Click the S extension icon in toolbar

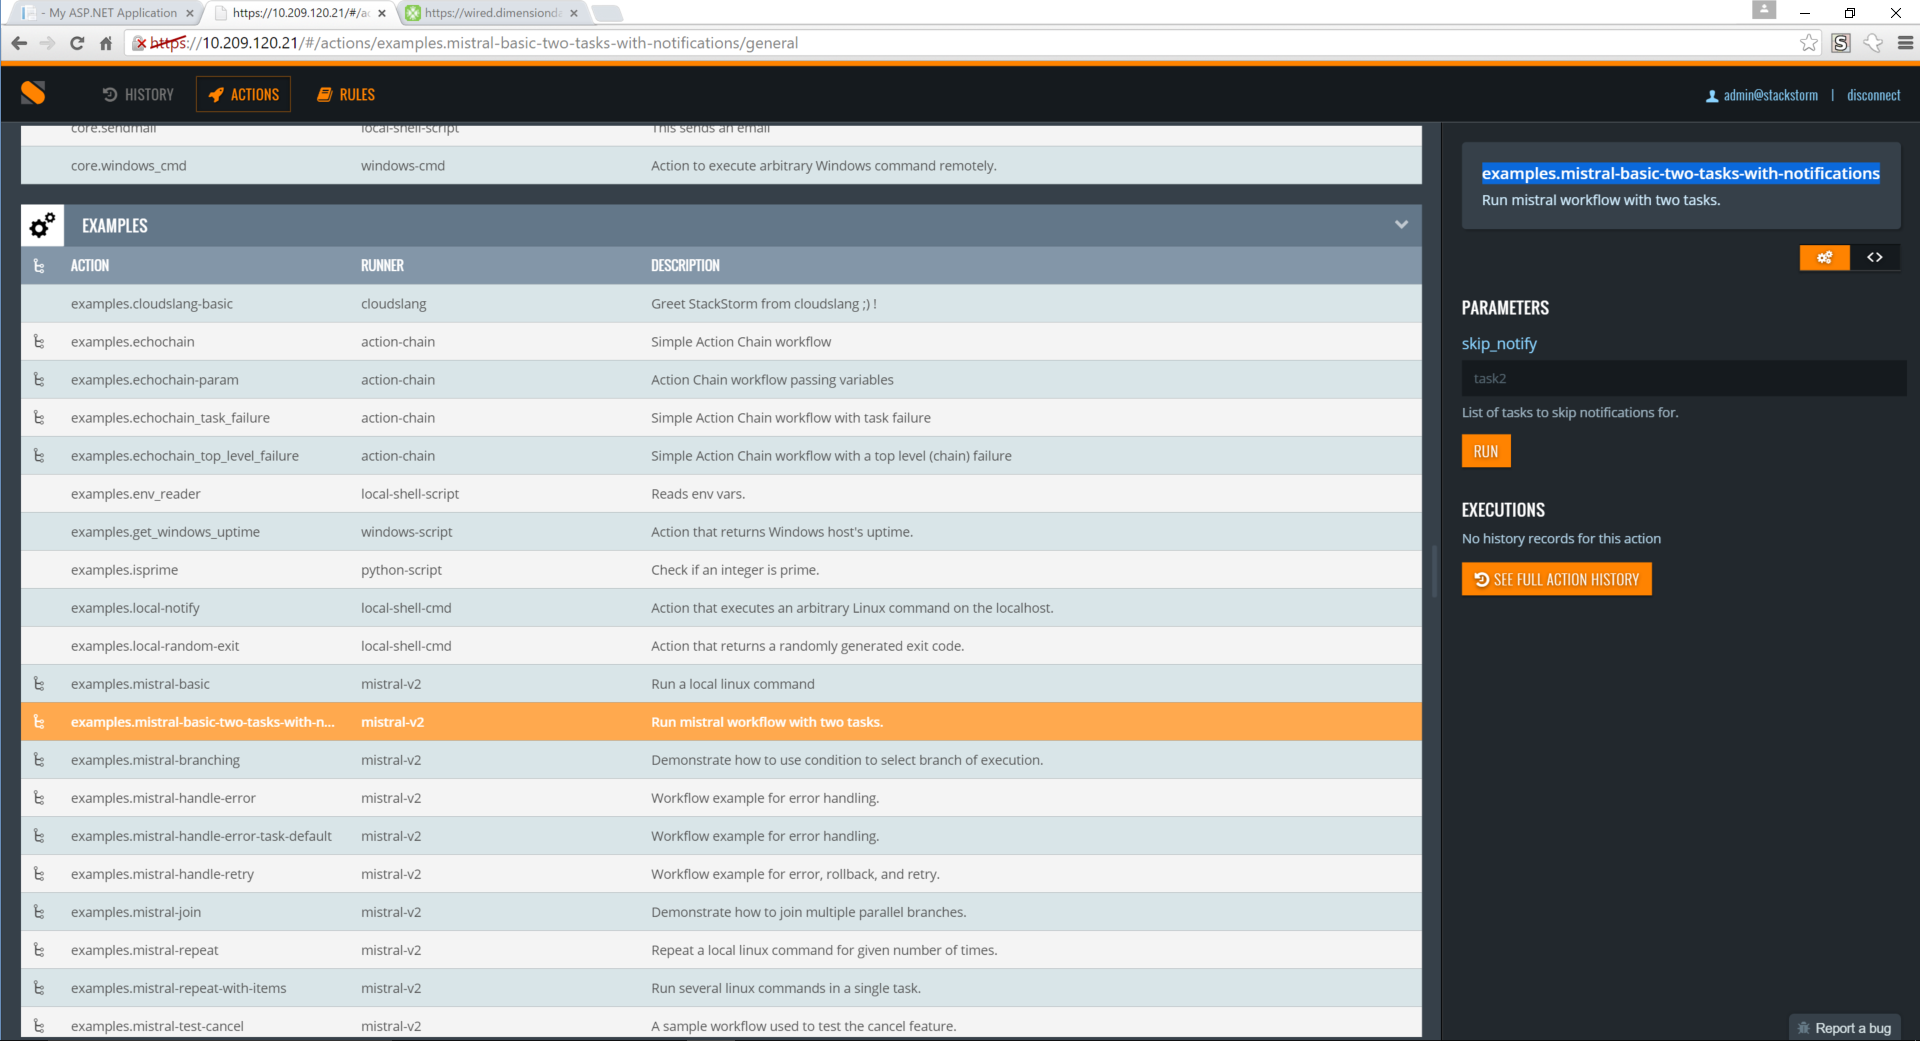pos(1841,43)
